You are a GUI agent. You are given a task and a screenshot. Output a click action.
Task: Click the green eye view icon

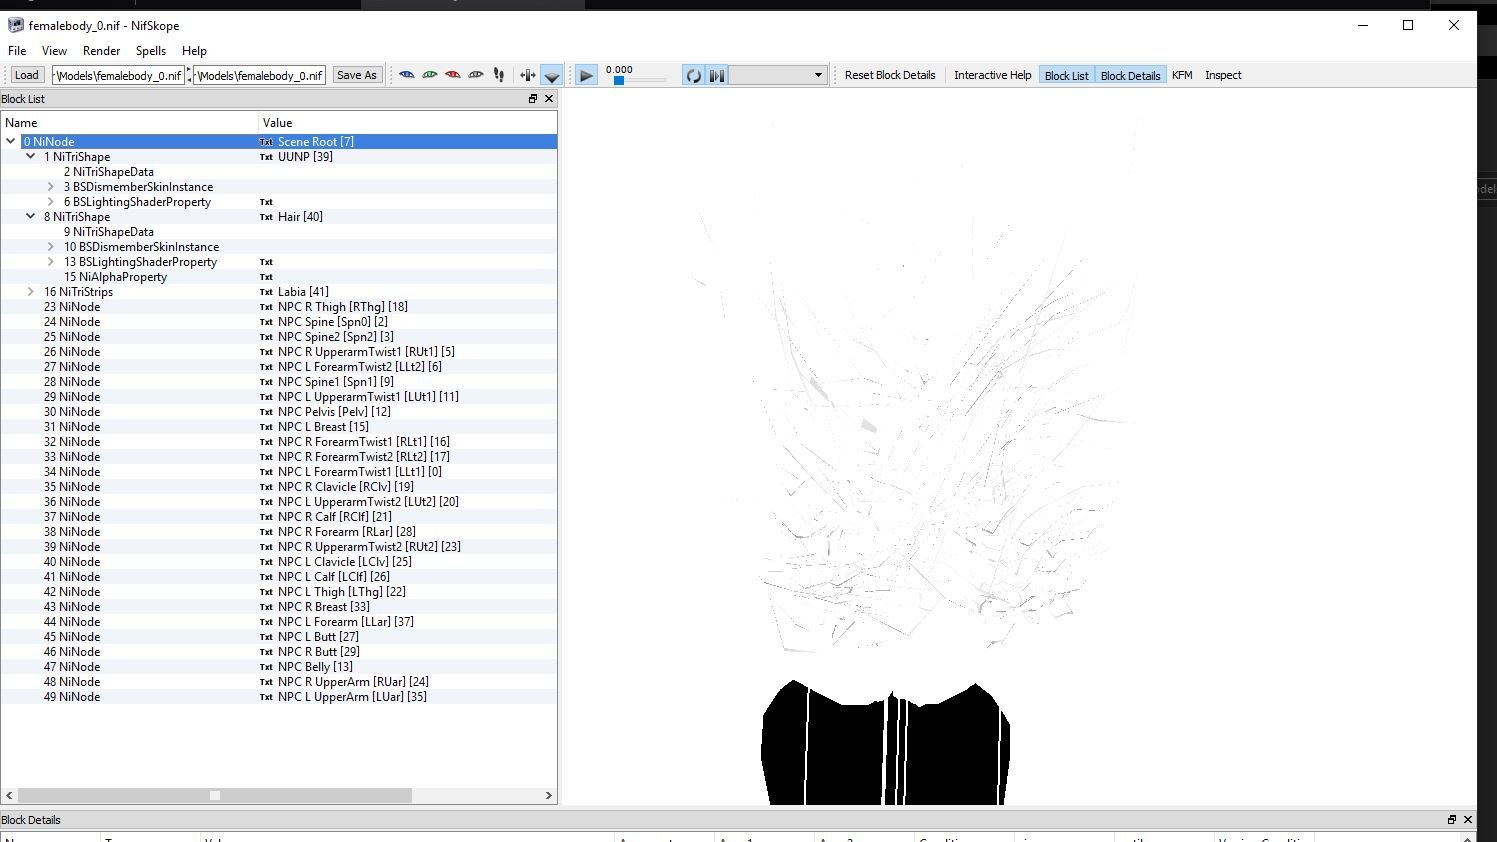tap(430, 75)
